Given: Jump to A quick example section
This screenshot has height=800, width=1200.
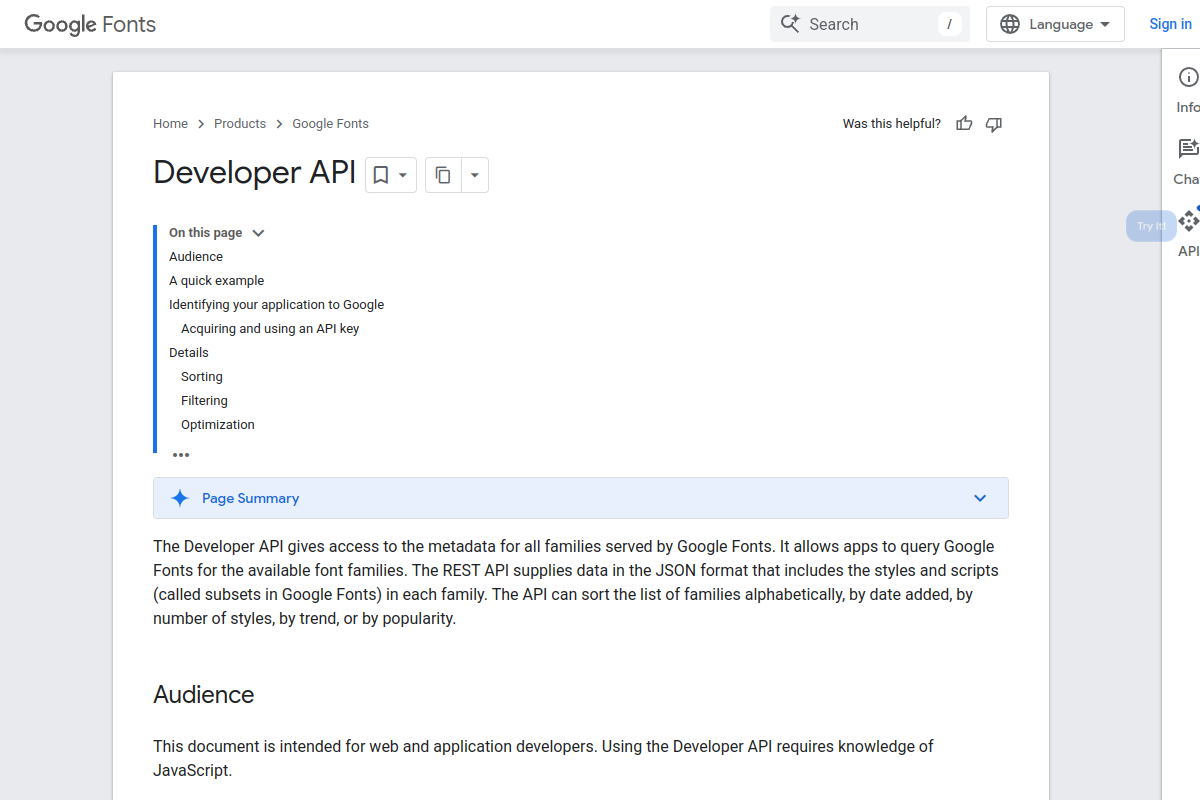Looking at the screenshot, I should click(x=217, y=281).
